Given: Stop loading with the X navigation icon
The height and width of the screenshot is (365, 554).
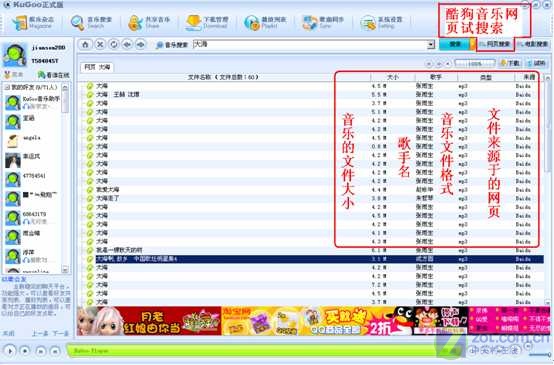Looking at the screenshot, I should coord(100,45).
